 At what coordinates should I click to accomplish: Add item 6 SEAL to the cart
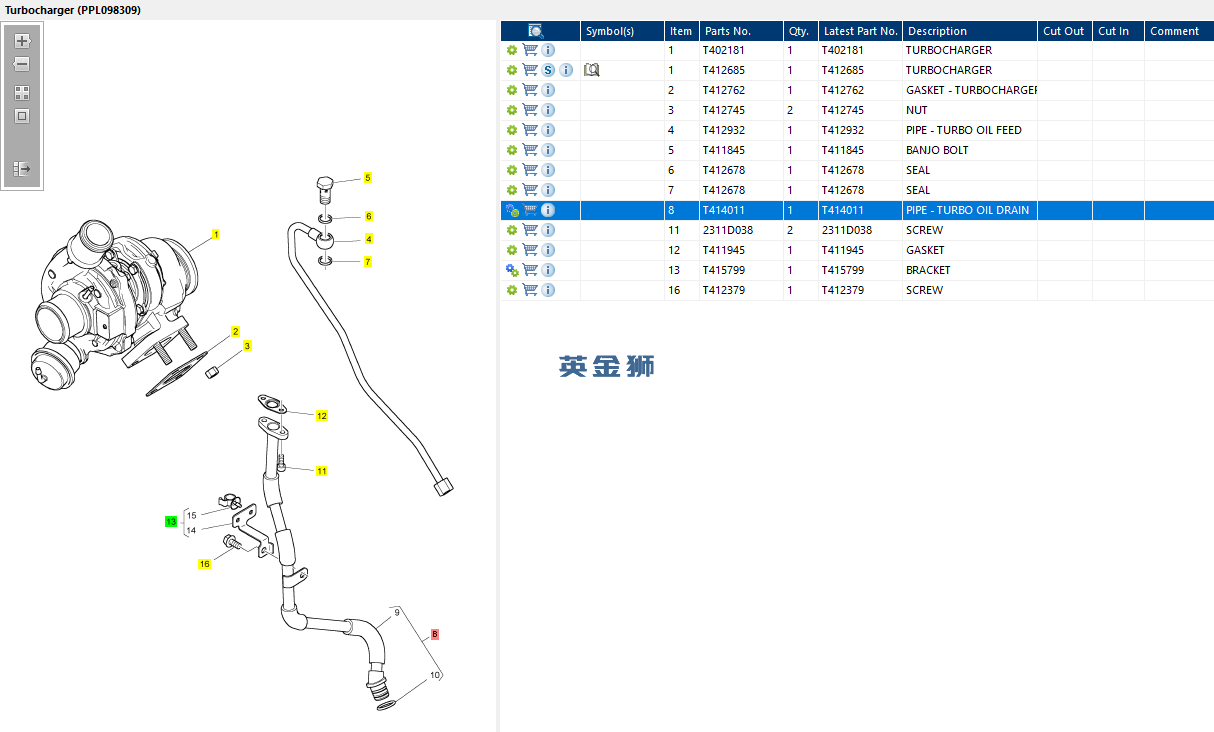pyautogui.click(x=530, y=170)
